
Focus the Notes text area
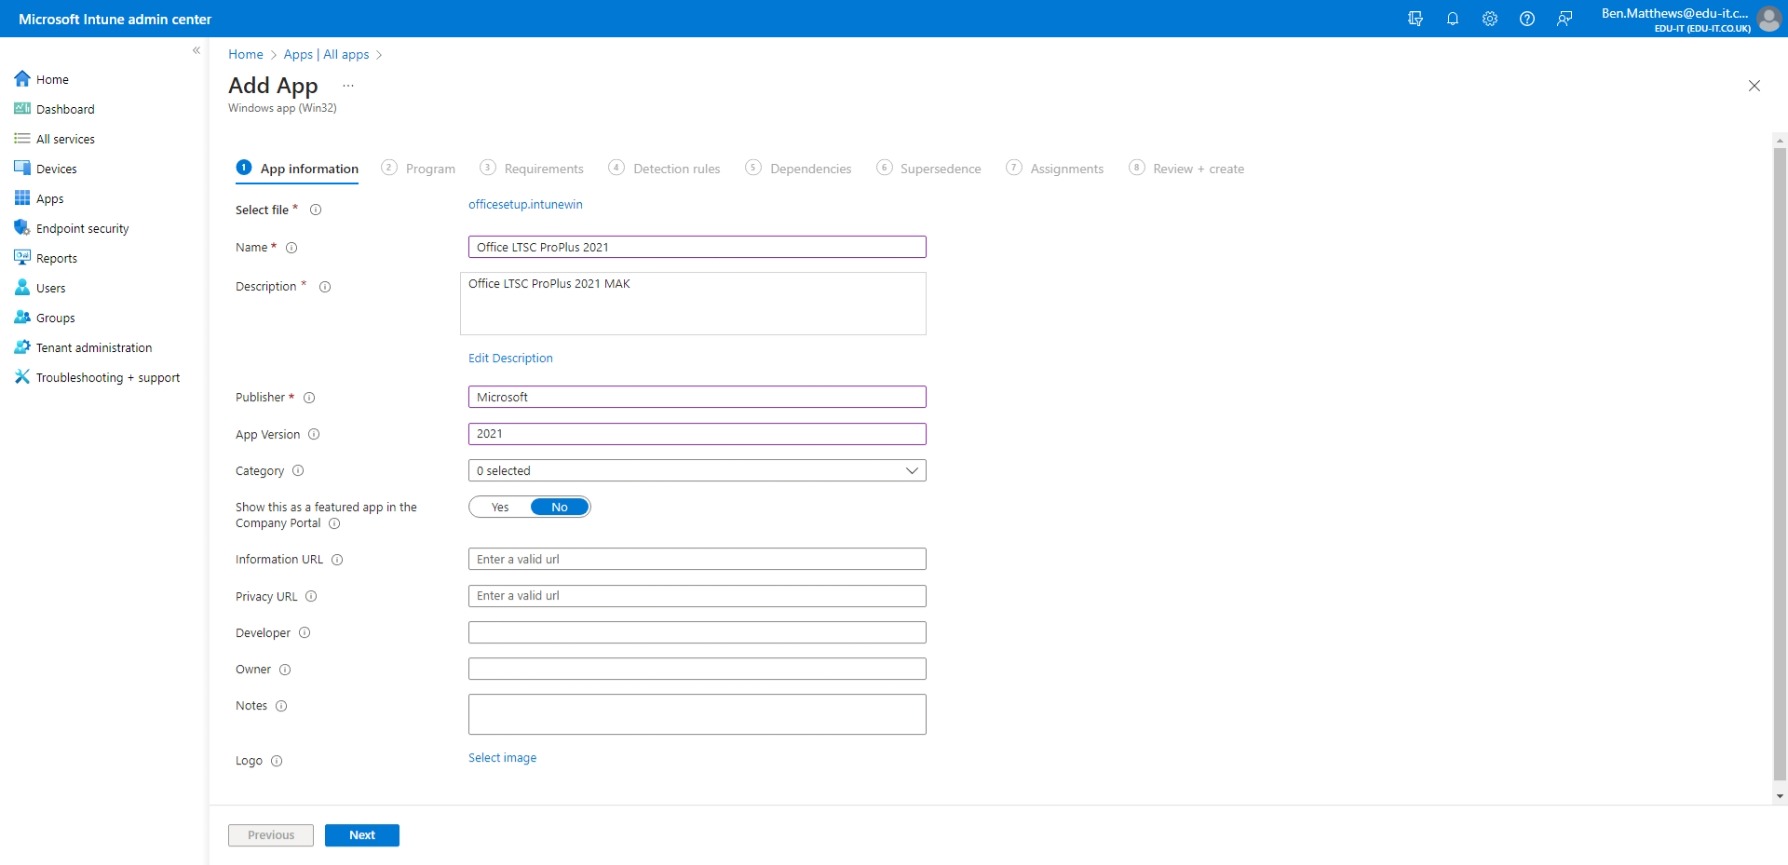click(697, 715)
